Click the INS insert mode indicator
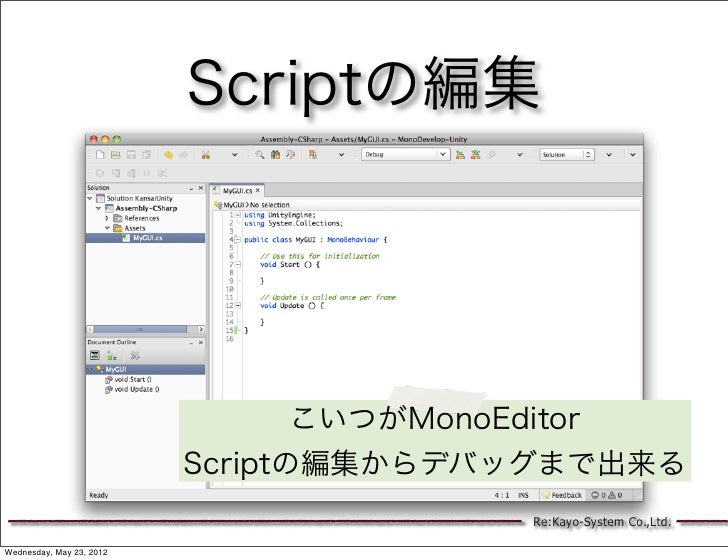The height and width of the screenshot is (560, 728). (x=523, y=495)
